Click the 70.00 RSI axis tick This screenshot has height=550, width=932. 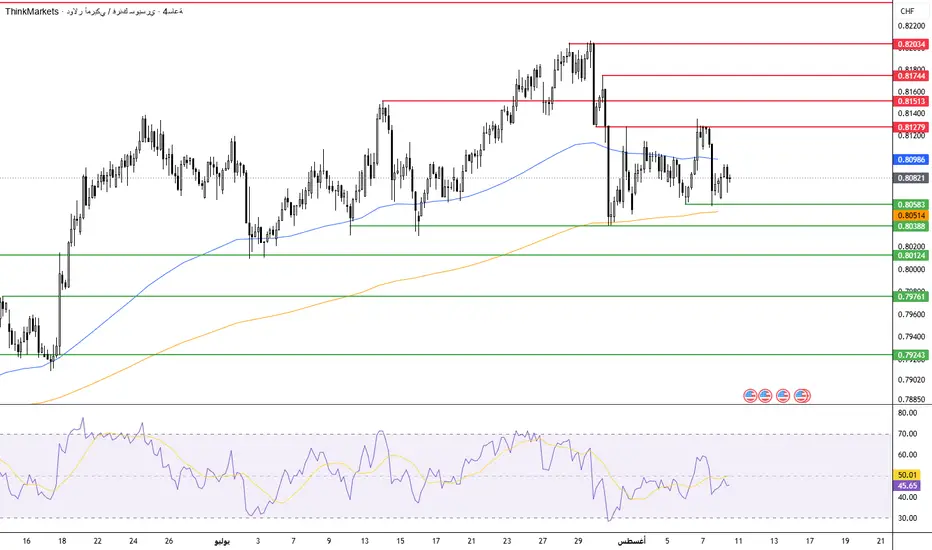[x=907, y=434]
